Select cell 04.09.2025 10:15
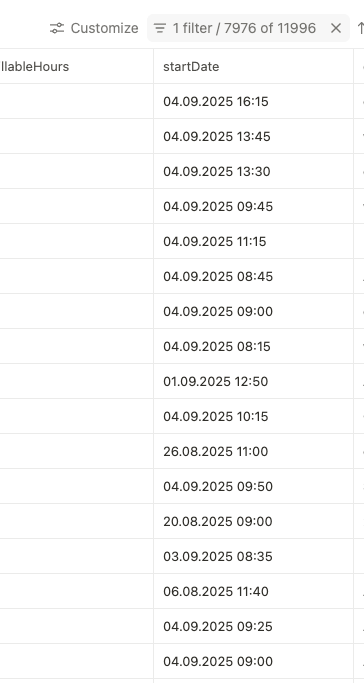Viewport: 364px width, 683px height. point(253,416)
